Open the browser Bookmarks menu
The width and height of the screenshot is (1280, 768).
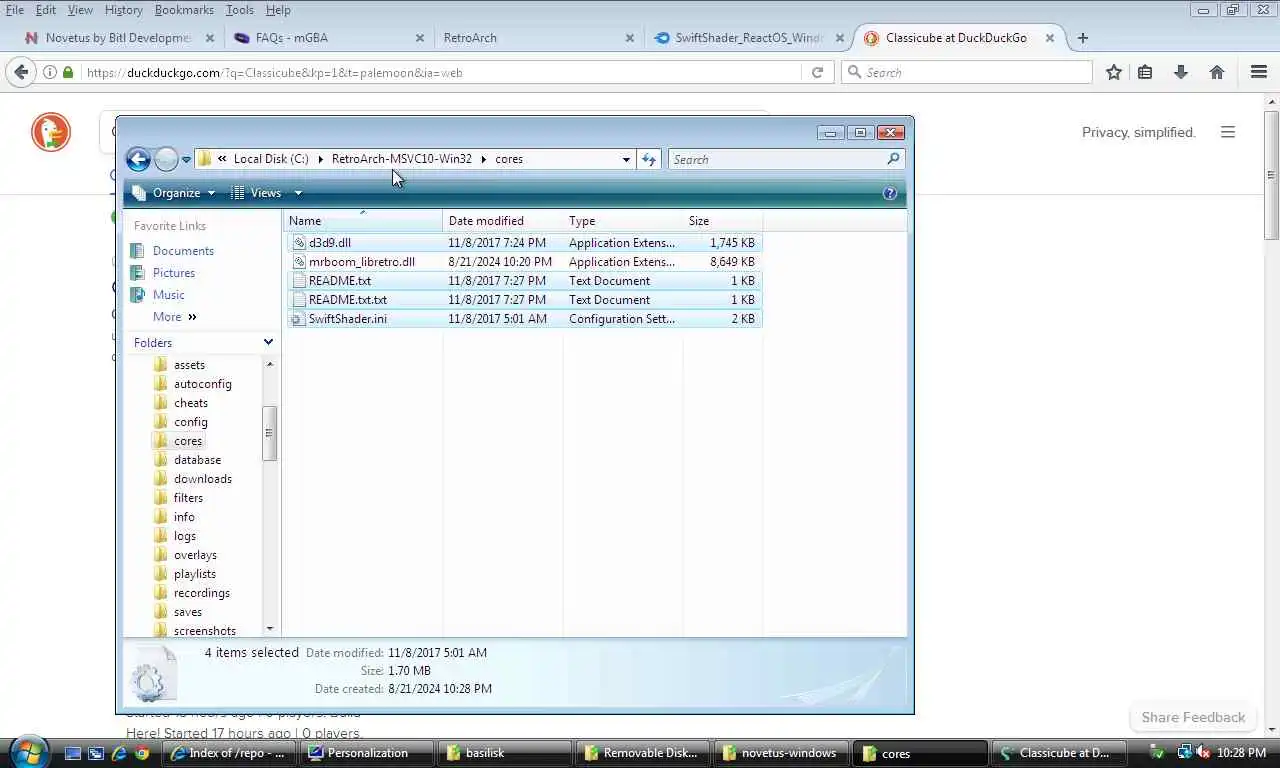tap(184, 10)
